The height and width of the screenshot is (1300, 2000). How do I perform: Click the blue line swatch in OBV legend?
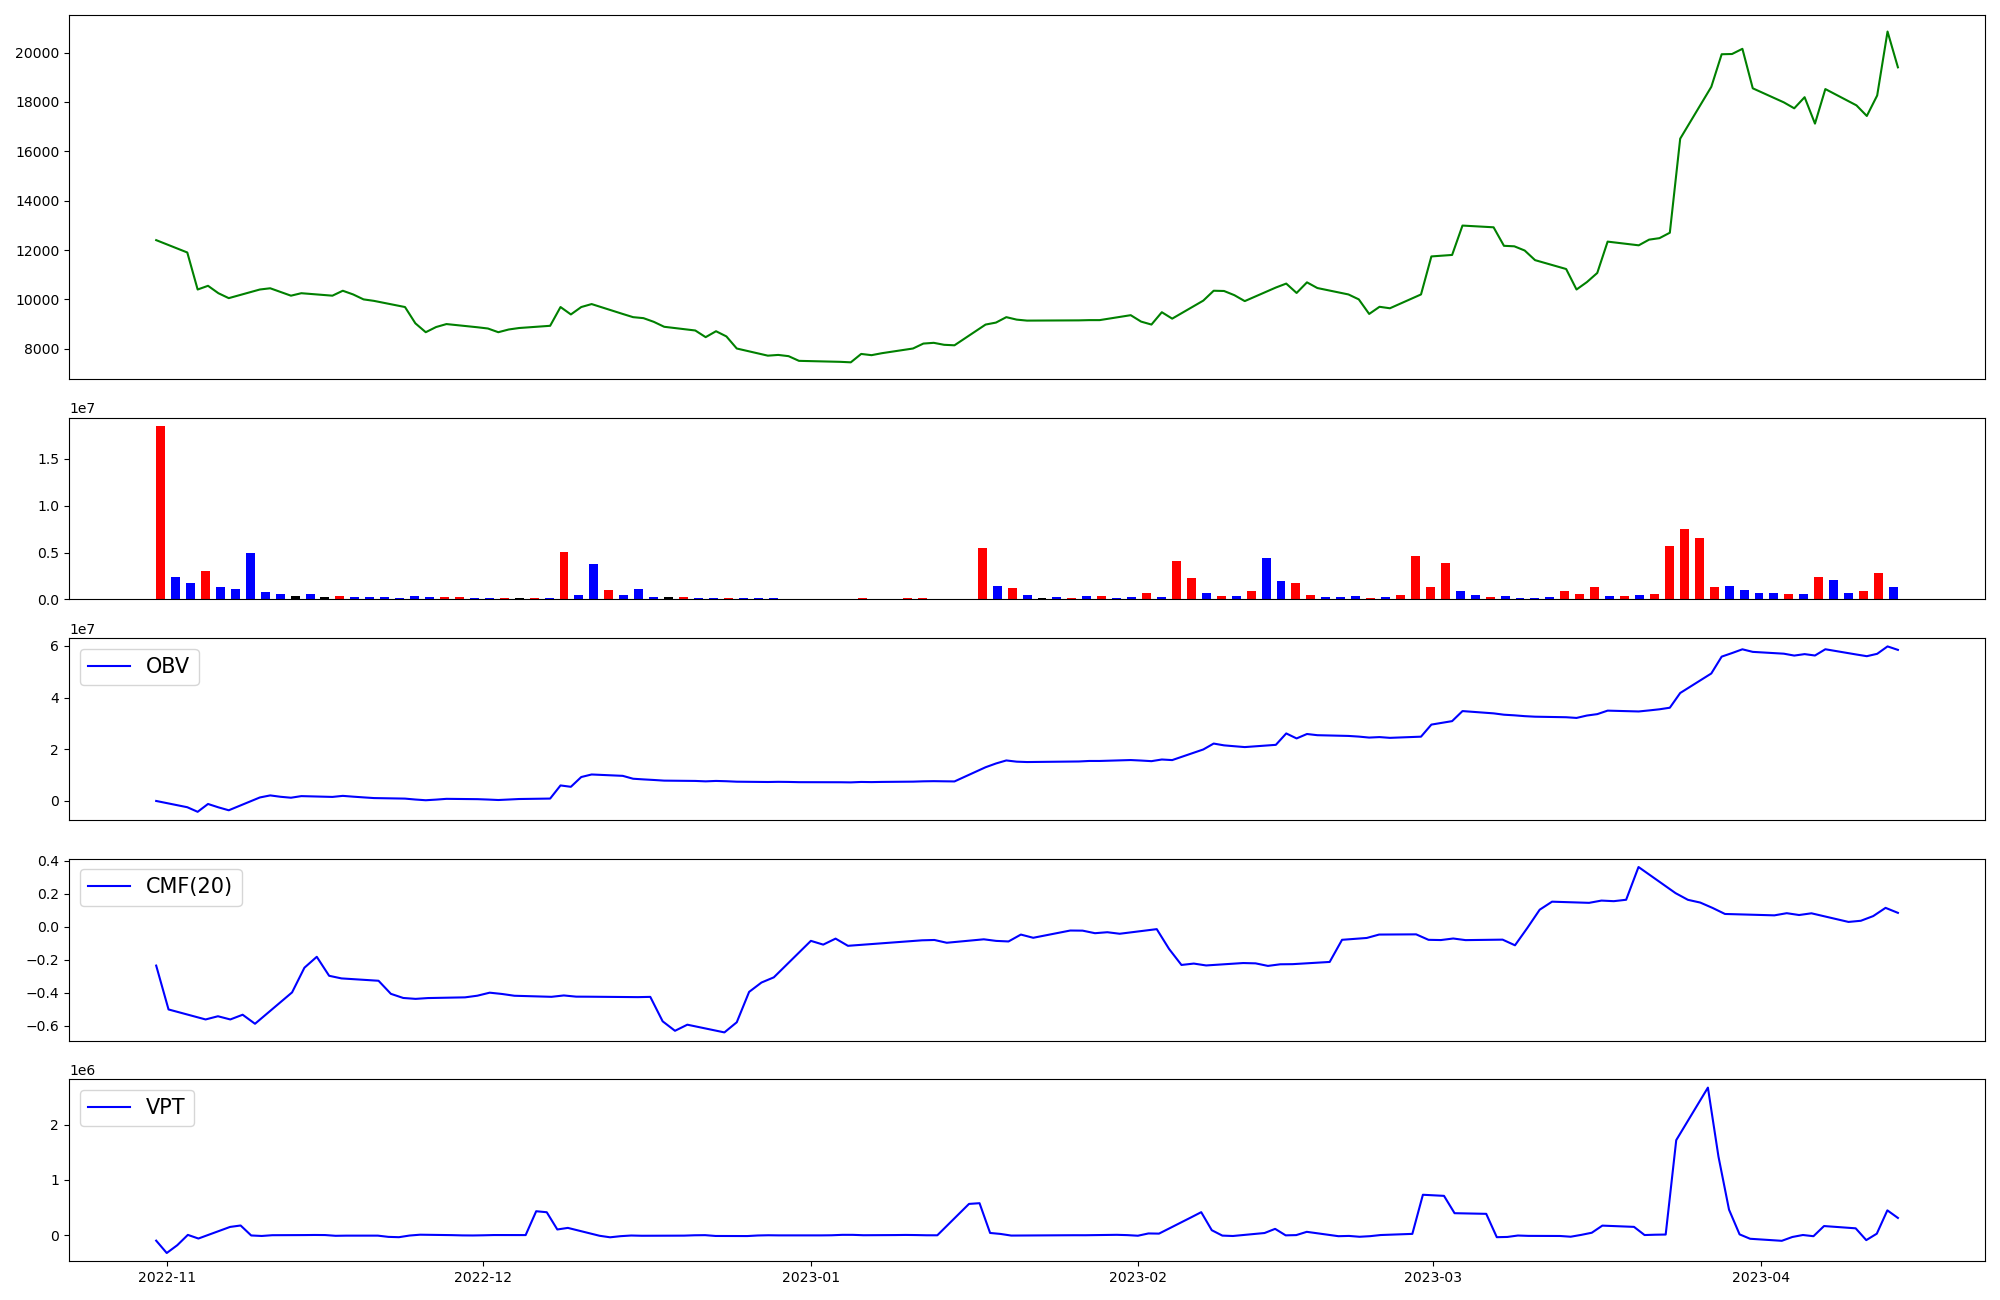coord(110,667)
